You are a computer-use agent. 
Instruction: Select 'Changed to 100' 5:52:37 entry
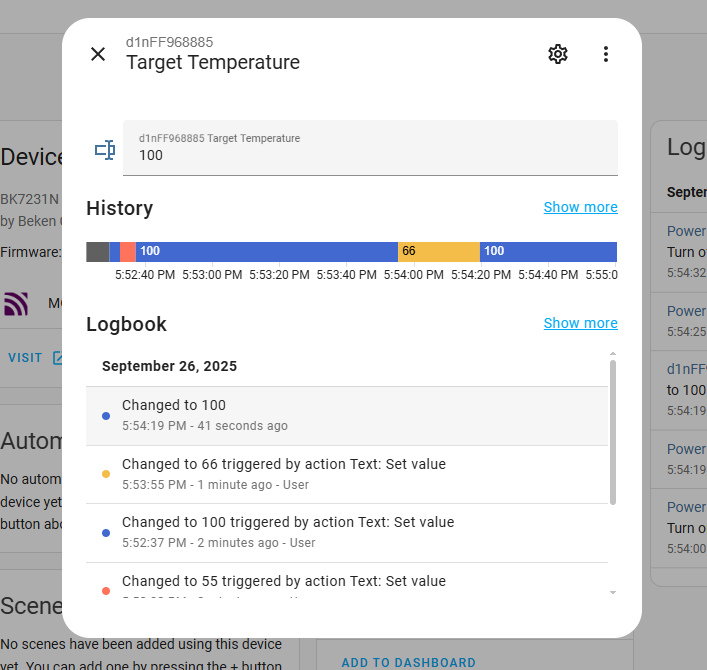click(x=346, y=531)
